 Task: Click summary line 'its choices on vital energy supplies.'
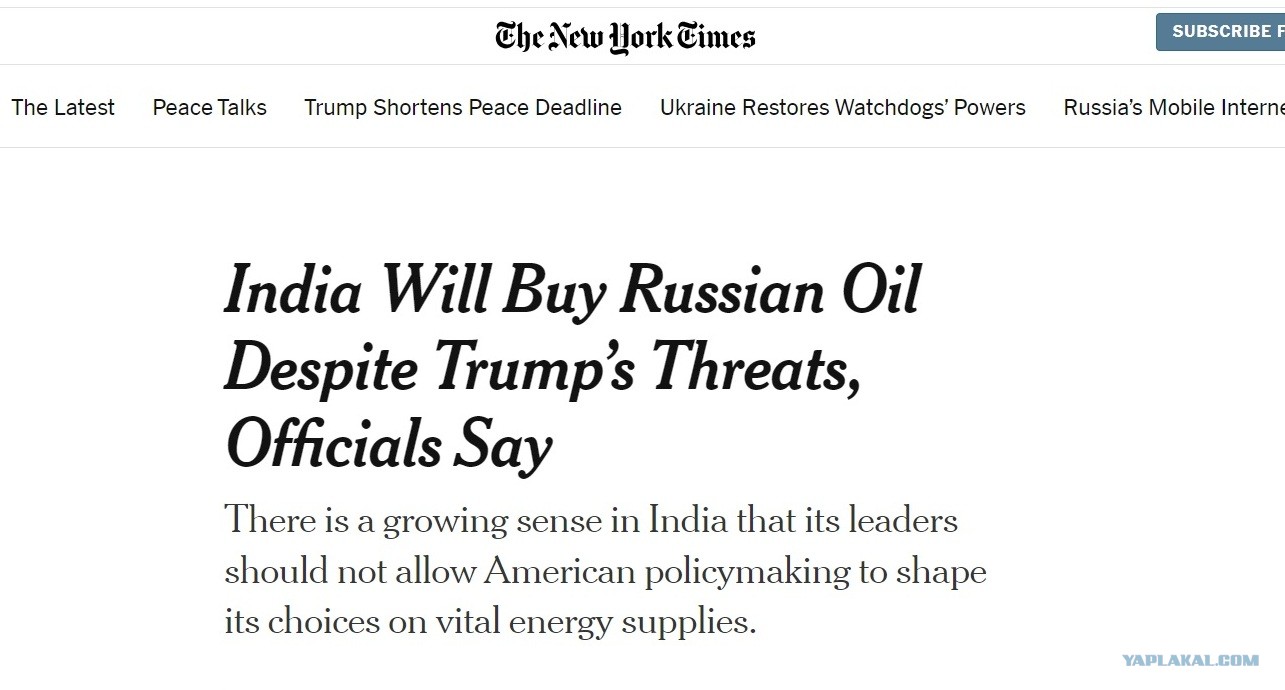[490, 623]
